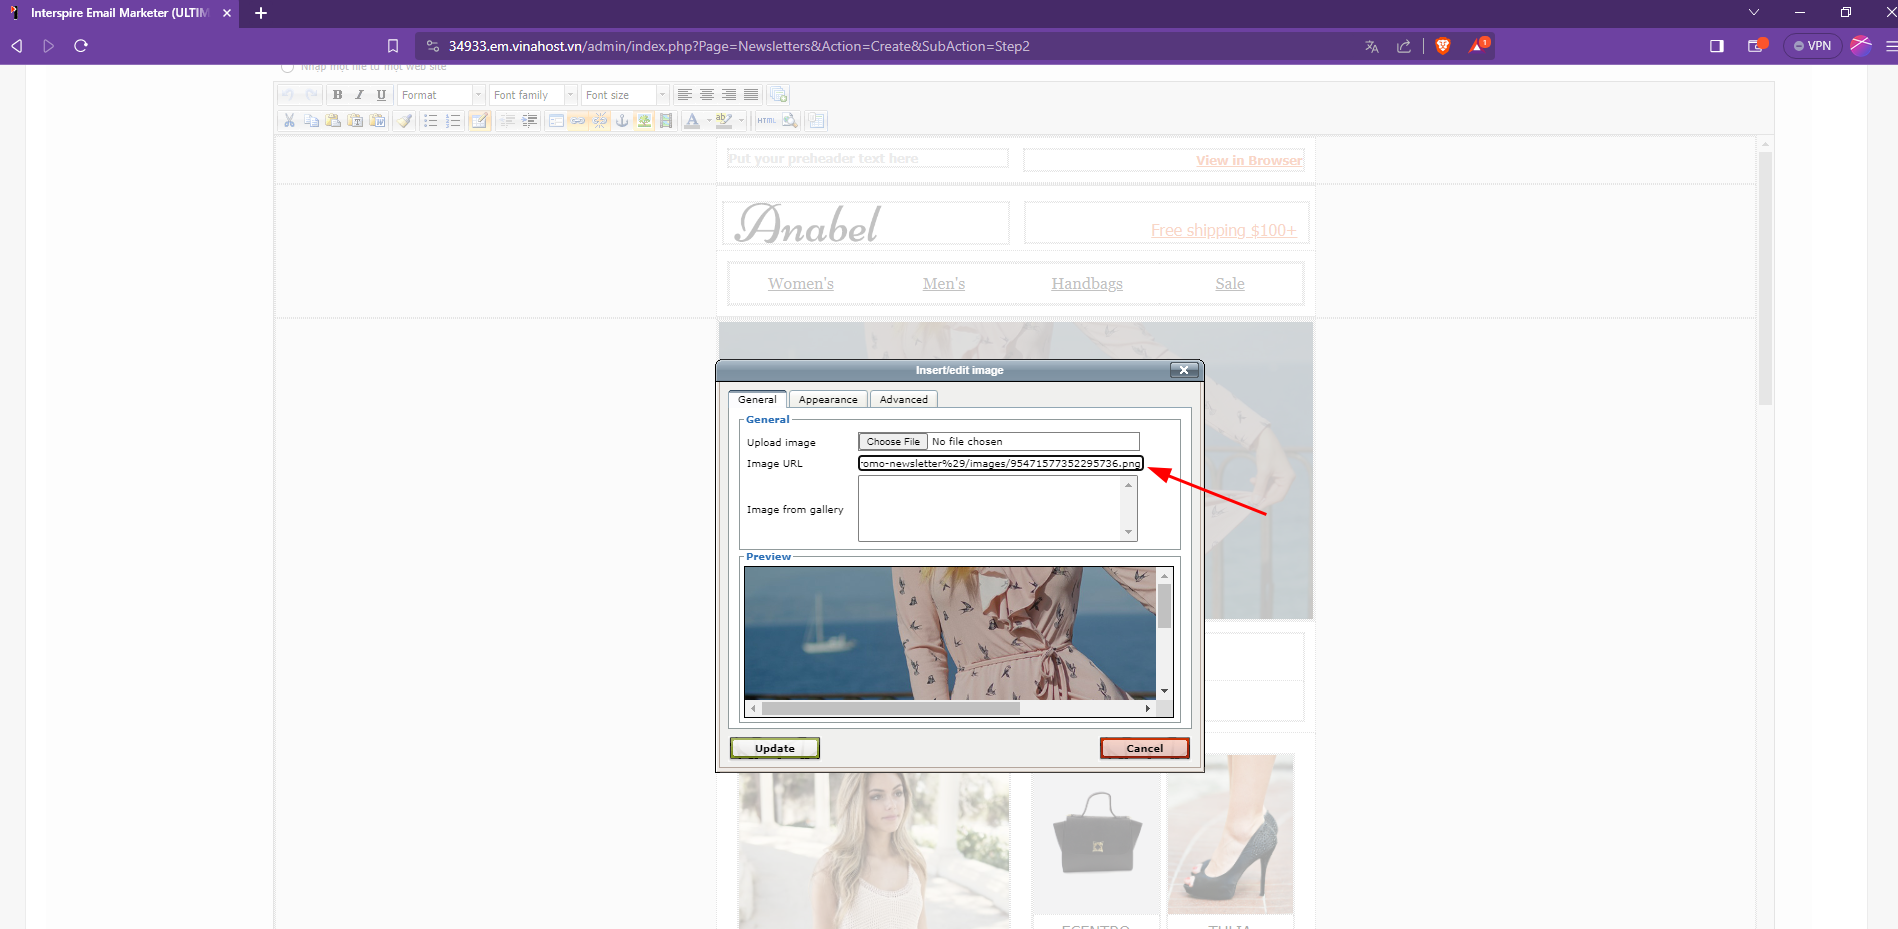
Task: Bookmark this page with the bookmark icon
Action: [x=393, y=46]
